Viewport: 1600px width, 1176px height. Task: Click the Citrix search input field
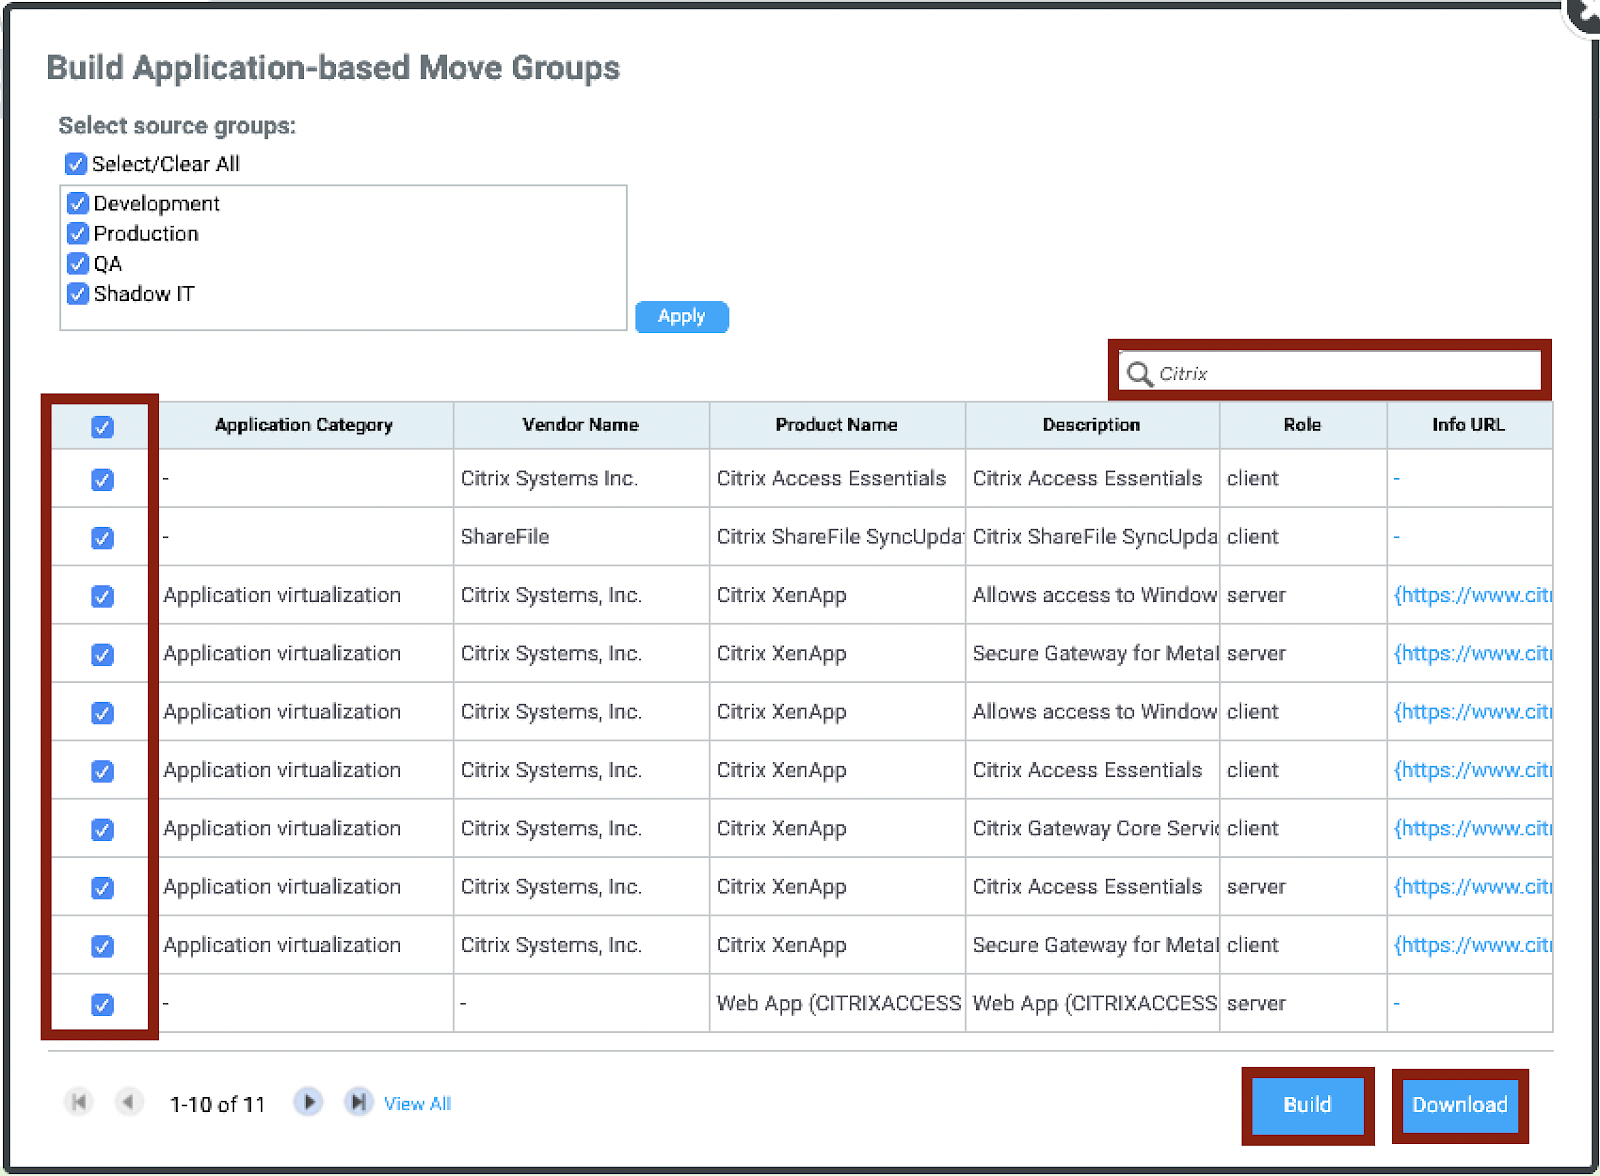click(1340, 374)
